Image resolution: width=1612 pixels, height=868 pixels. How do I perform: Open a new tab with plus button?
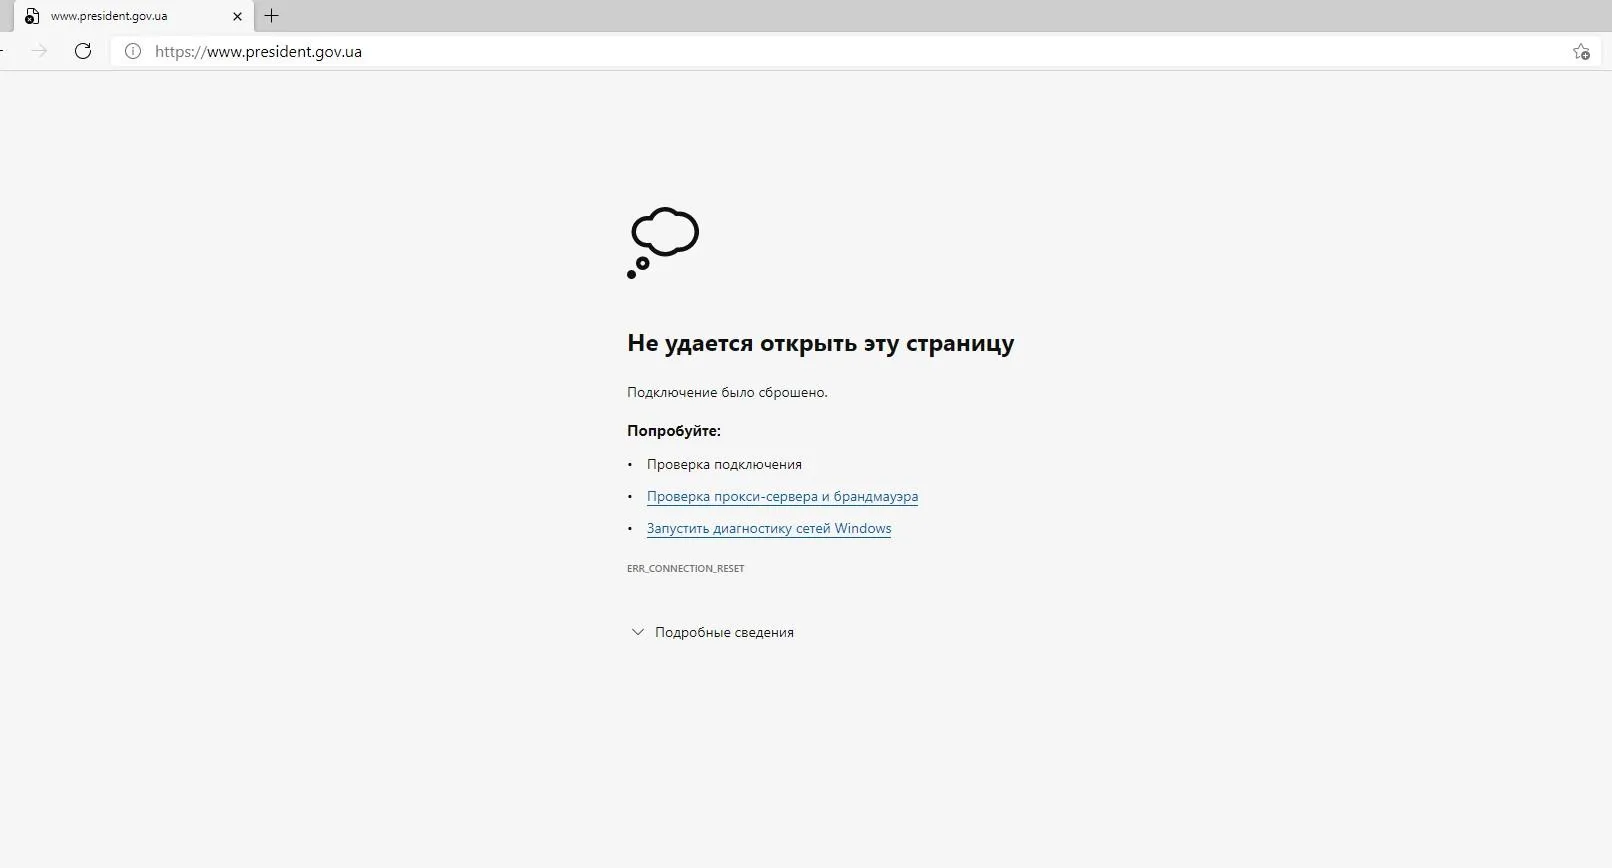click(x=271, y=16)
